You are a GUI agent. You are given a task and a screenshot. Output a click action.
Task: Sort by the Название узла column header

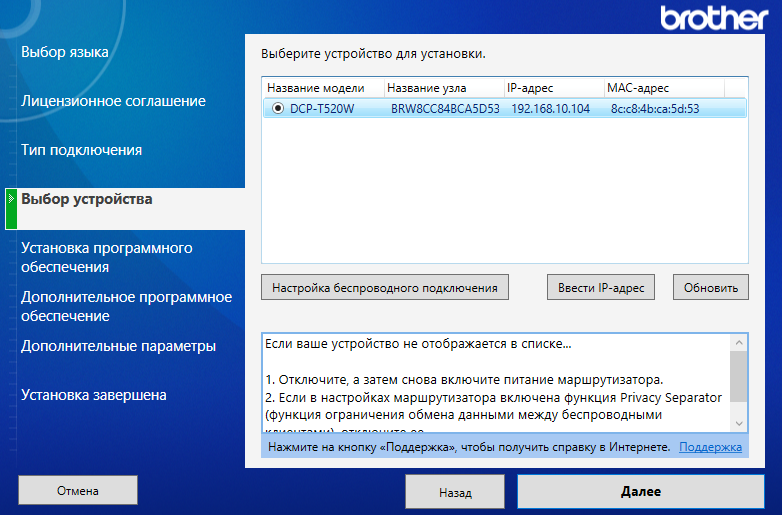(444, 88)
